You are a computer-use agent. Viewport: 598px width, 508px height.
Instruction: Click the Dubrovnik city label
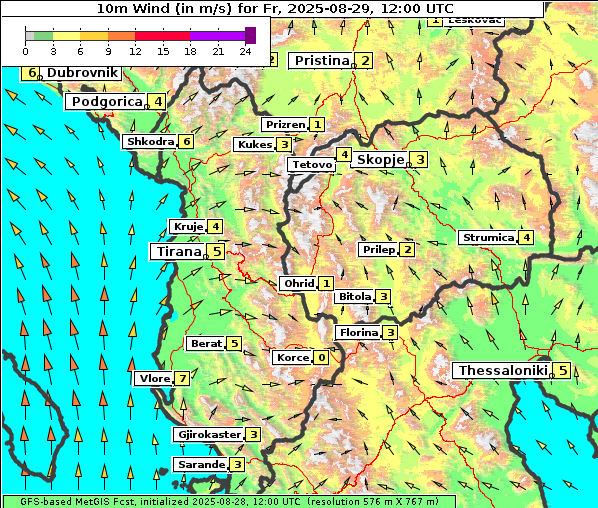click(x=82, y=72)
